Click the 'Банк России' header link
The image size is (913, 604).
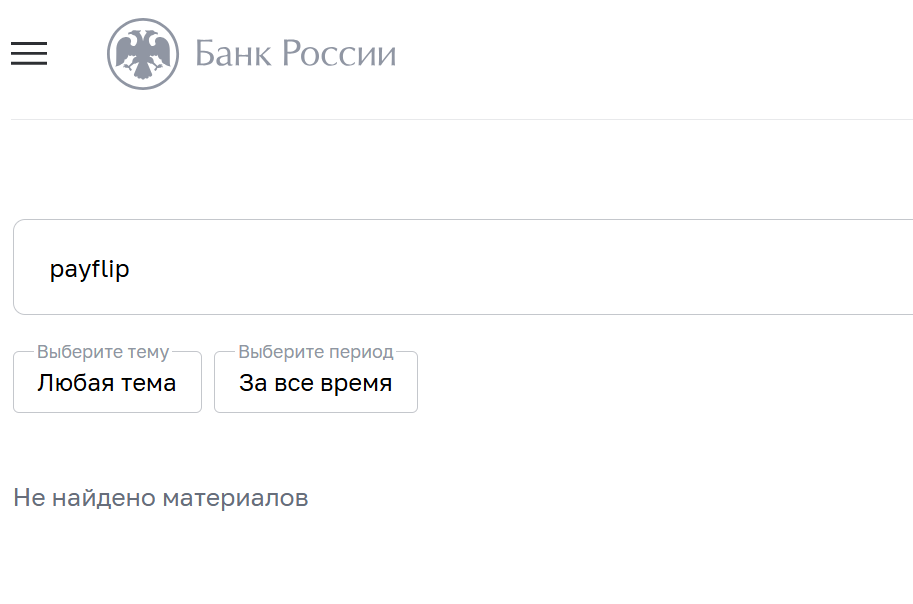click(x=295, y=54)
